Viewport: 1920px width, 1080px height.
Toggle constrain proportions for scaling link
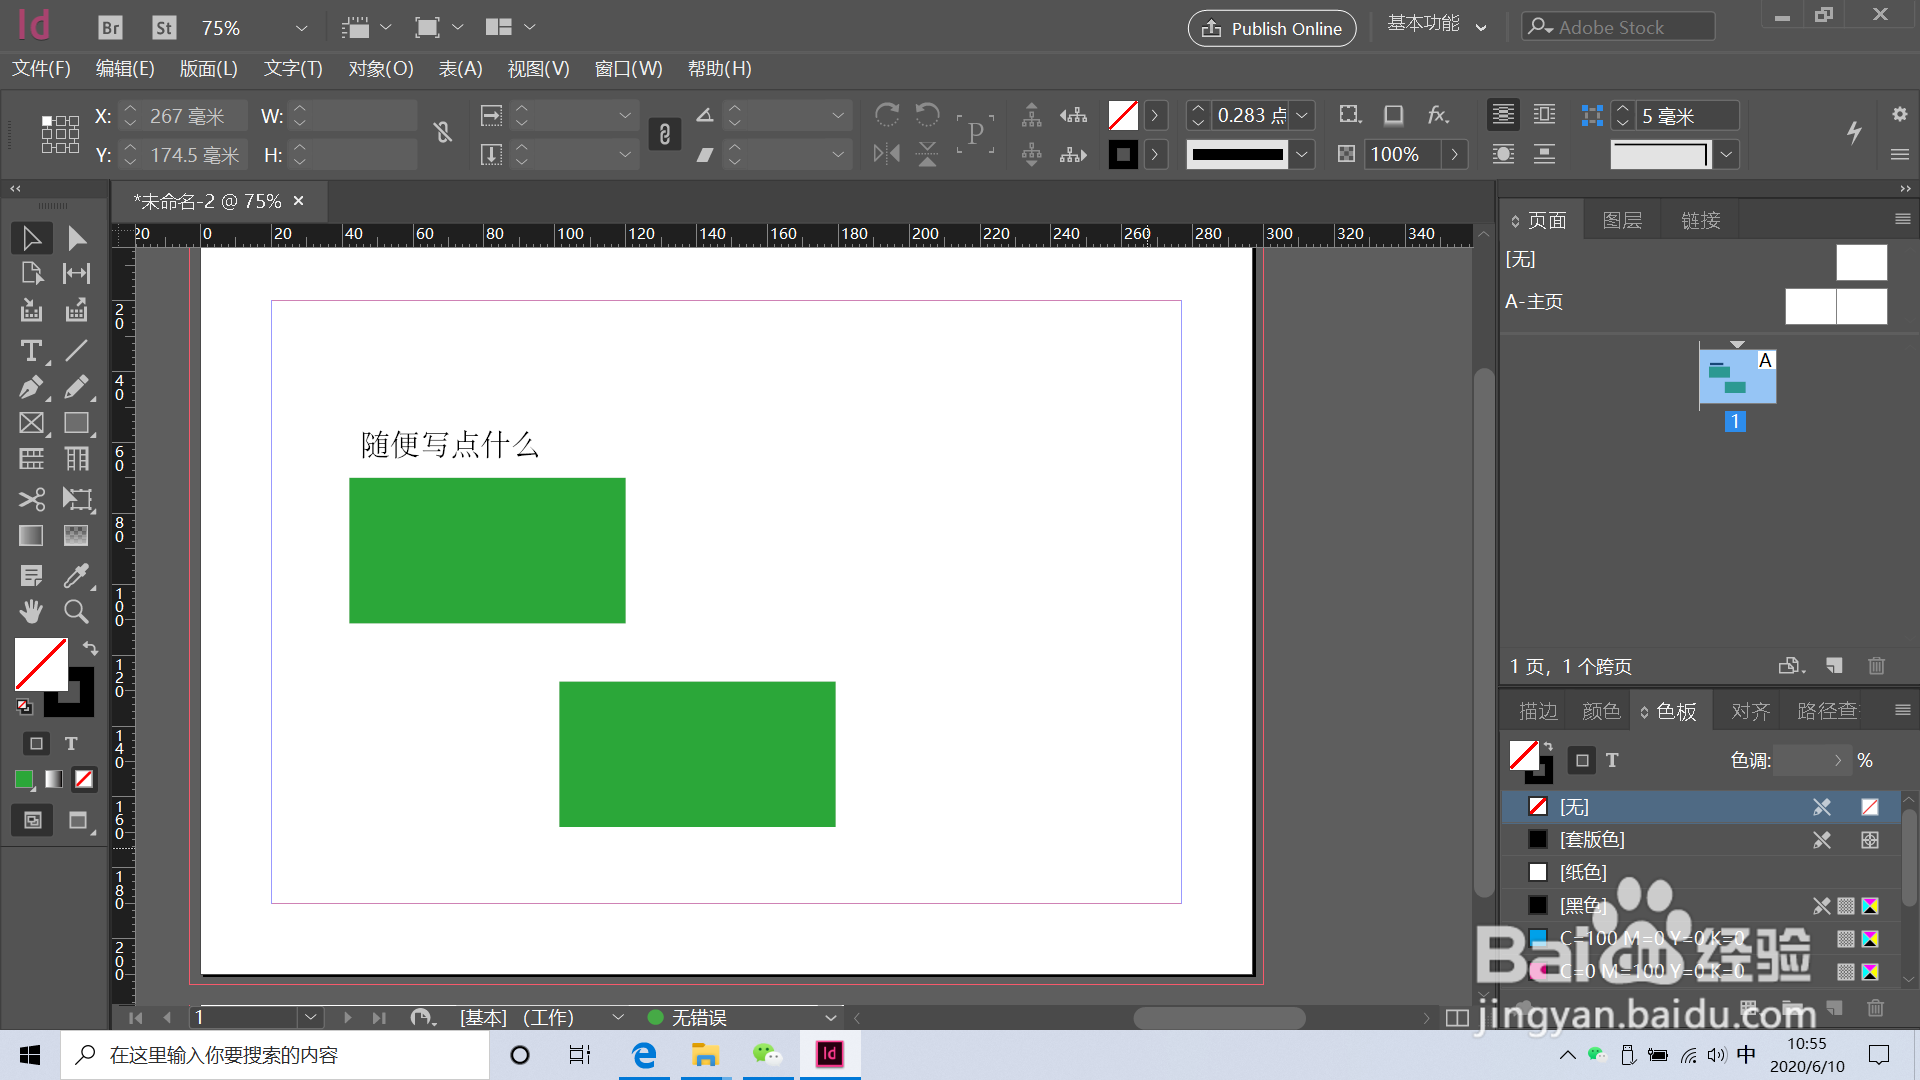click(665, 134)
